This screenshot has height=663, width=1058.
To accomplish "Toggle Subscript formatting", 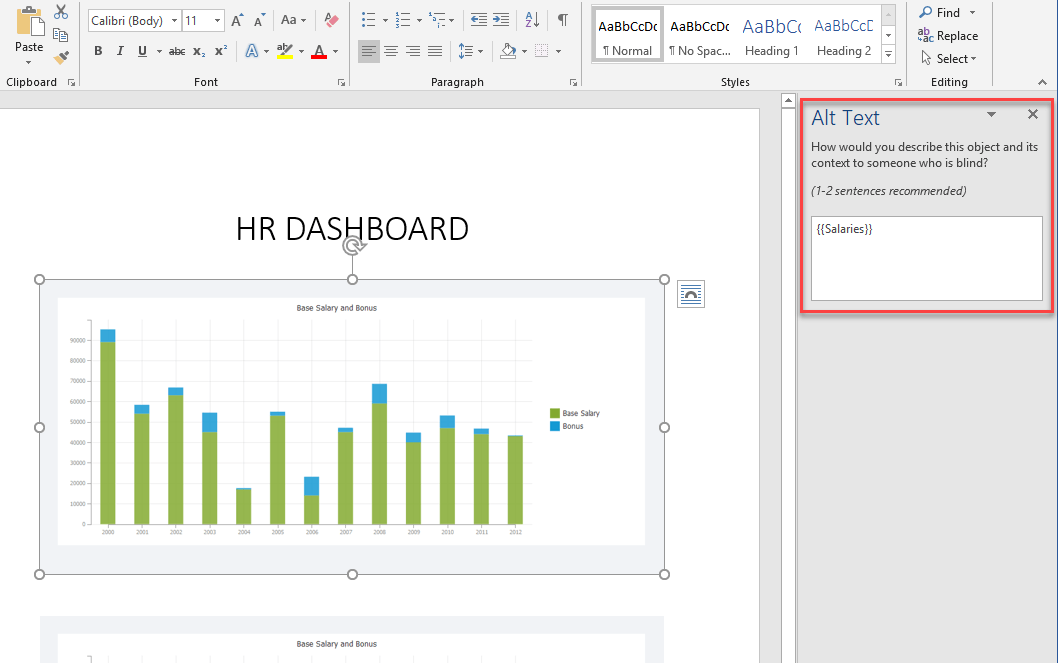I will pyautogui.click(x=198, y=51).
